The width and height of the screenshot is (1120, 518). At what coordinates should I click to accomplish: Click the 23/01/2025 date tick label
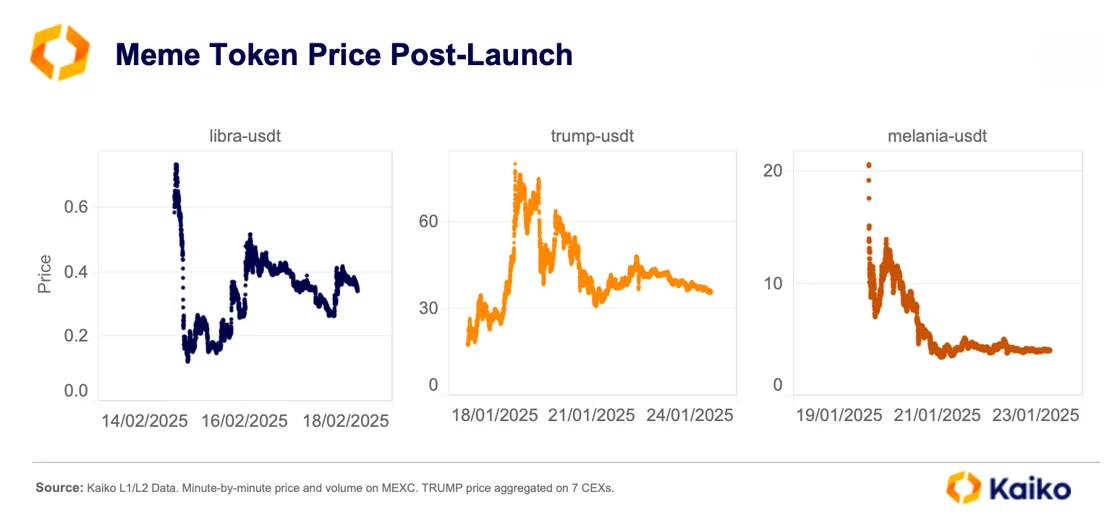tap(1036, 415)
